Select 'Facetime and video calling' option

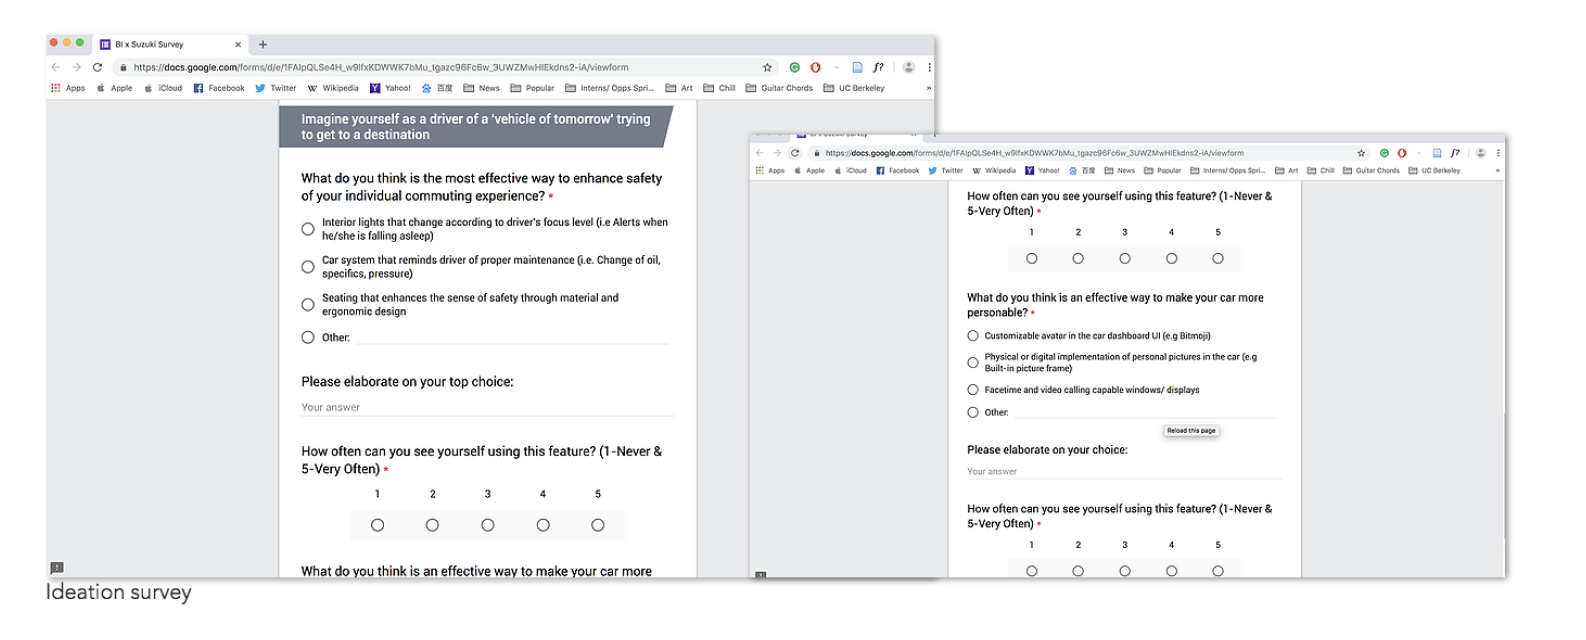(x=973, y=390)
